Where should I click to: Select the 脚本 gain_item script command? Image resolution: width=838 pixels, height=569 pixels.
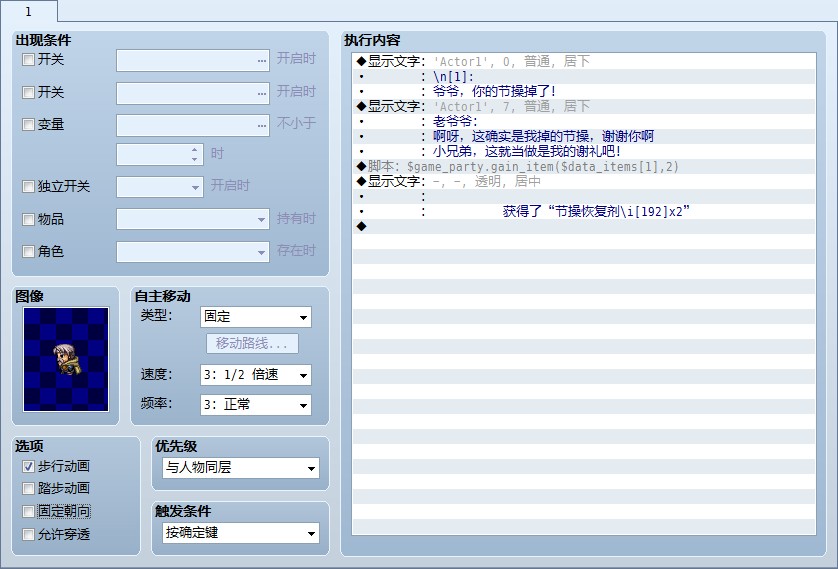[x=584, y=166]
